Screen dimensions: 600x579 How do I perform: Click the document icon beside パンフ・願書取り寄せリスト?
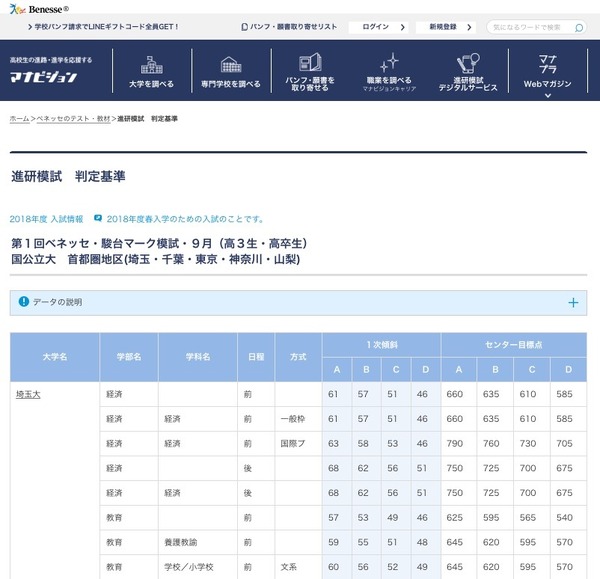(x=244, y=27)
